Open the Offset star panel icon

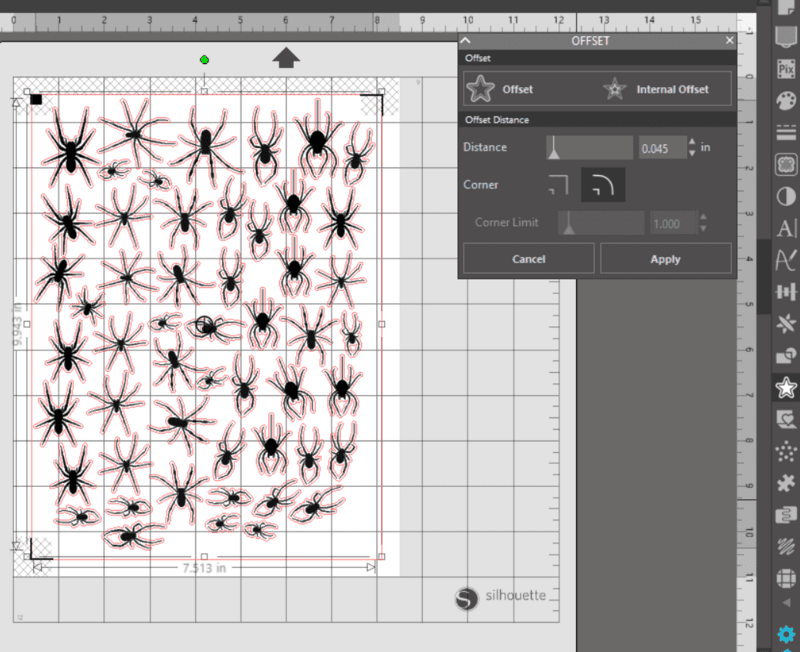click(786, 387)
